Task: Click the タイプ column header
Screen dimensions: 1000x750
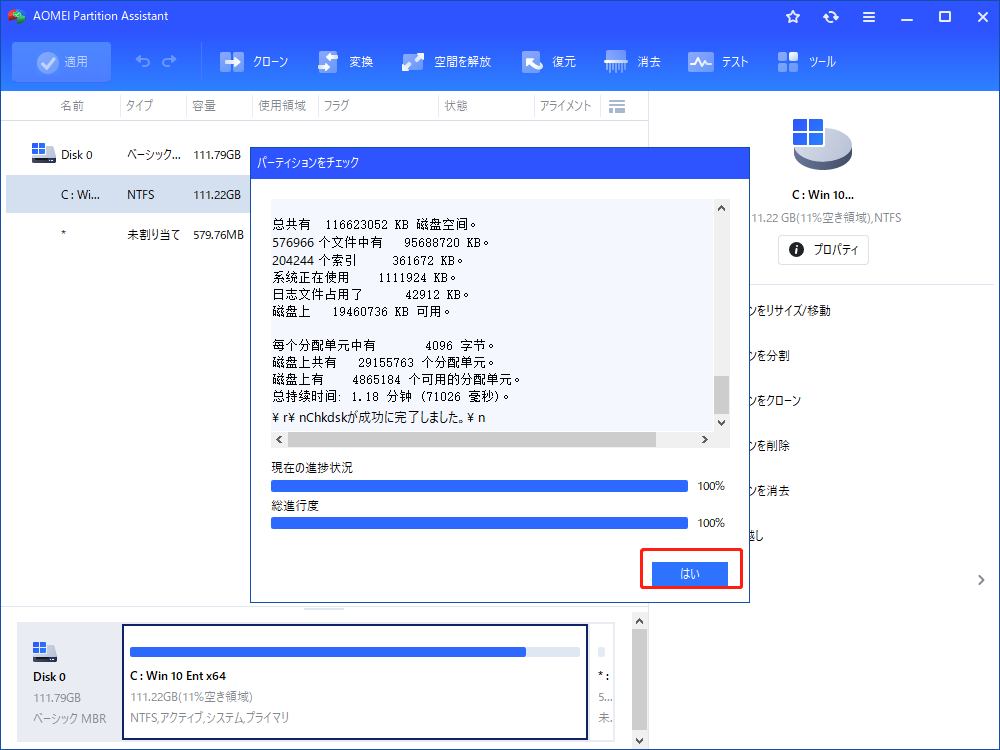Action: coord(139,106)
